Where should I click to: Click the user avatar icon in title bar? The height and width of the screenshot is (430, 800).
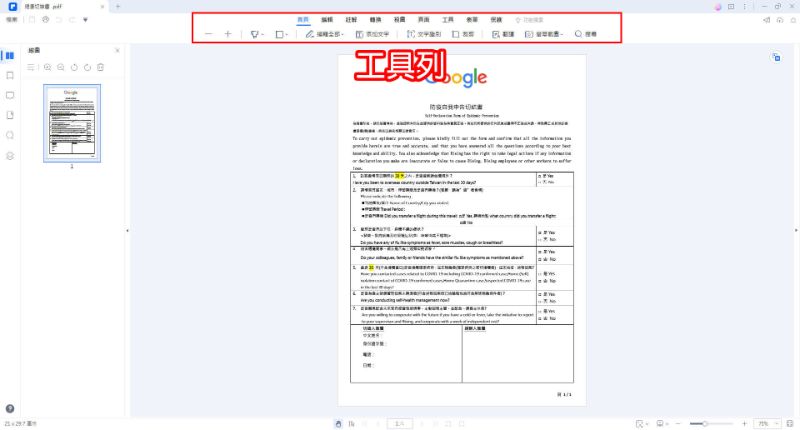[x=717, y=7]
